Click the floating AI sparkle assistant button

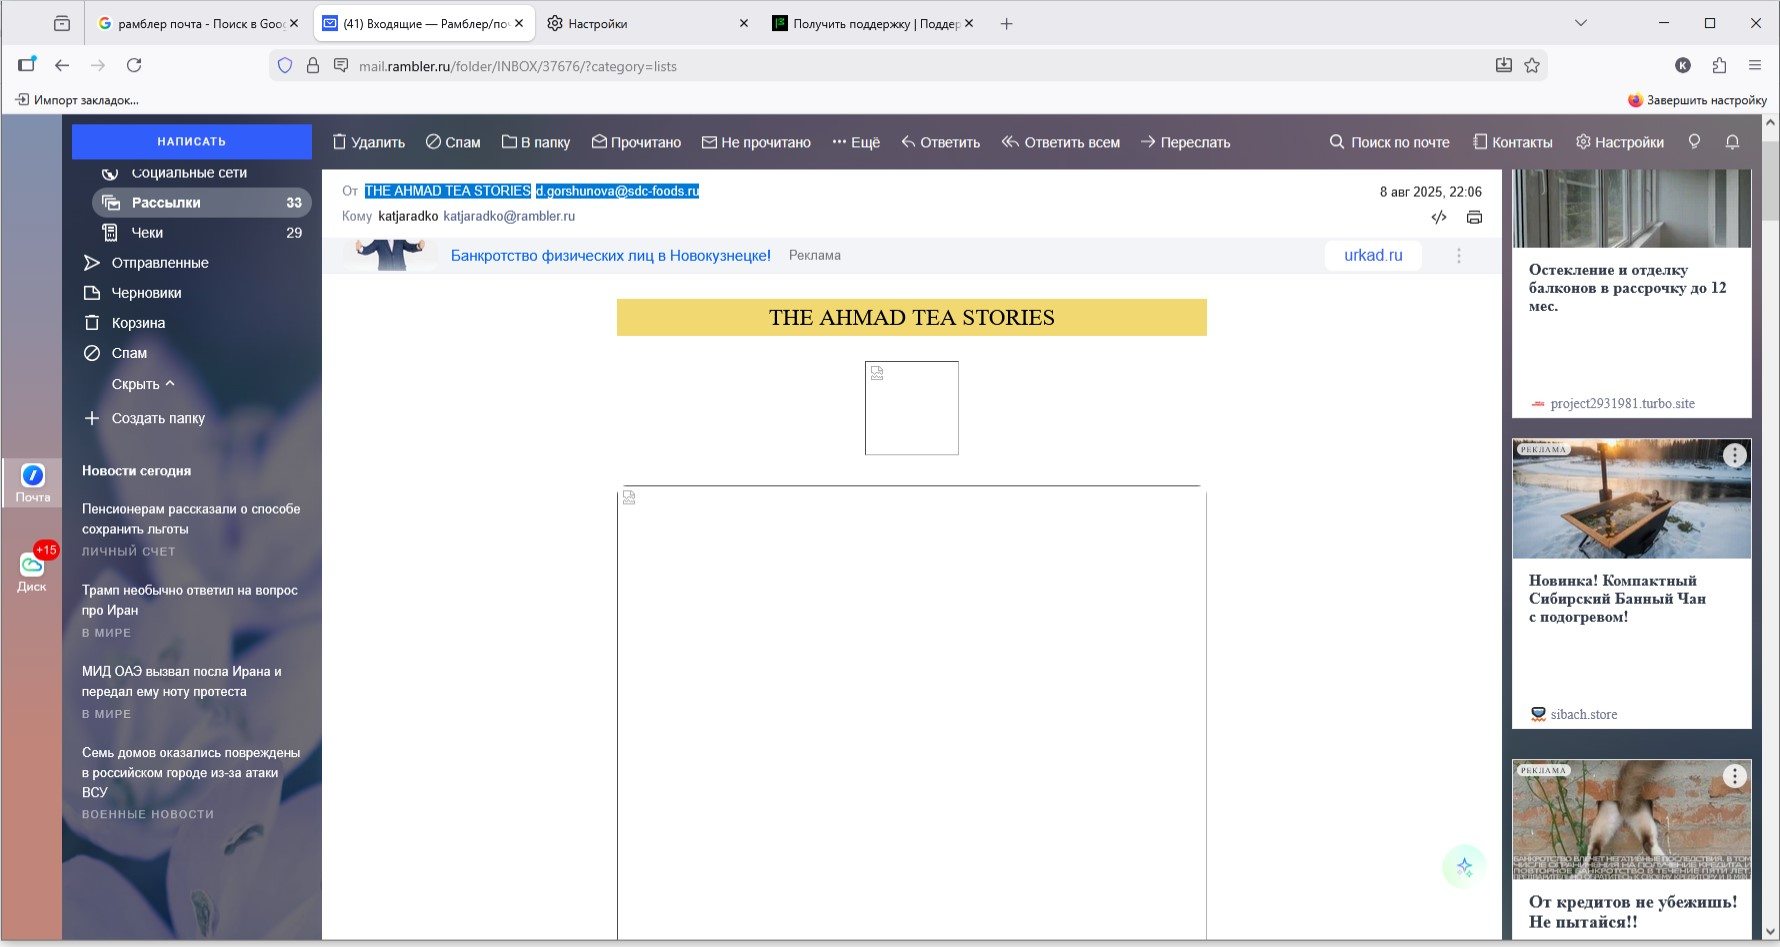[1465, 867]
